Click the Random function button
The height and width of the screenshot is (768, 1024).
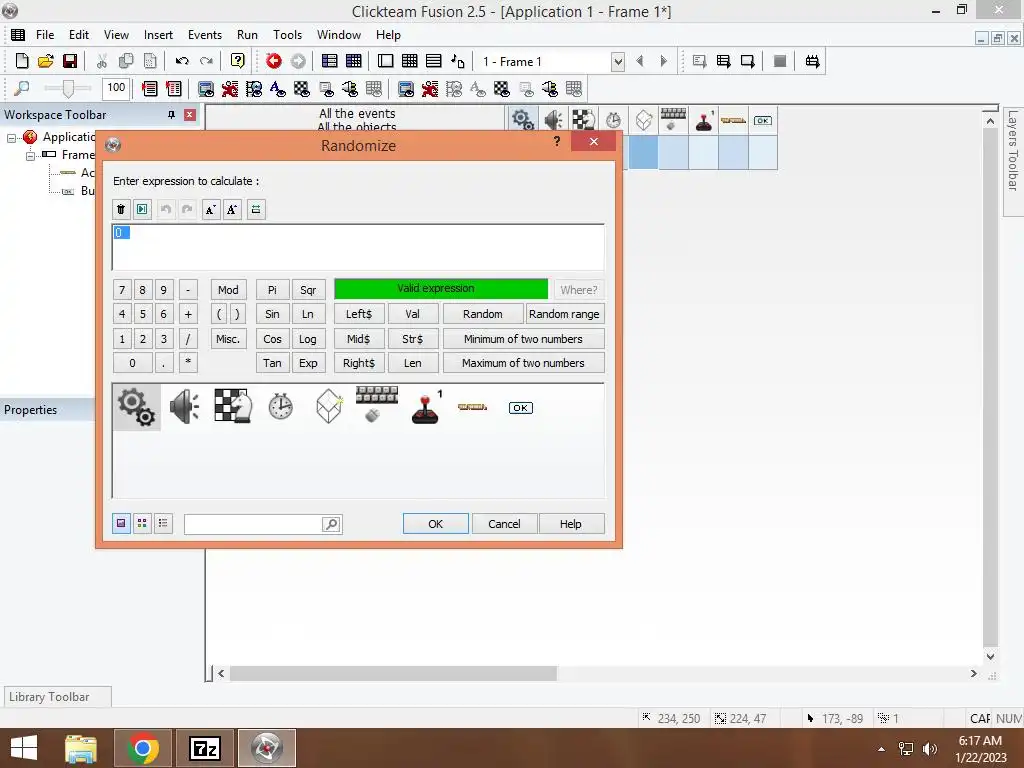tap(483, 314)
